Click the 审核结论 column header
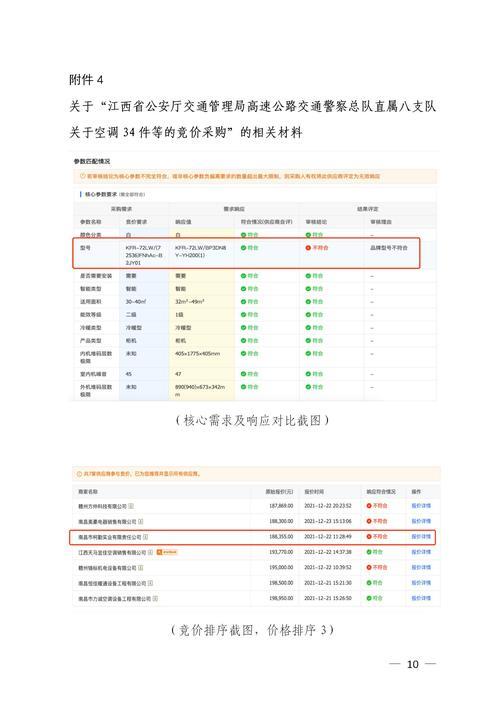This screenshot has height=707, width=500. click(x=316, y=222)
